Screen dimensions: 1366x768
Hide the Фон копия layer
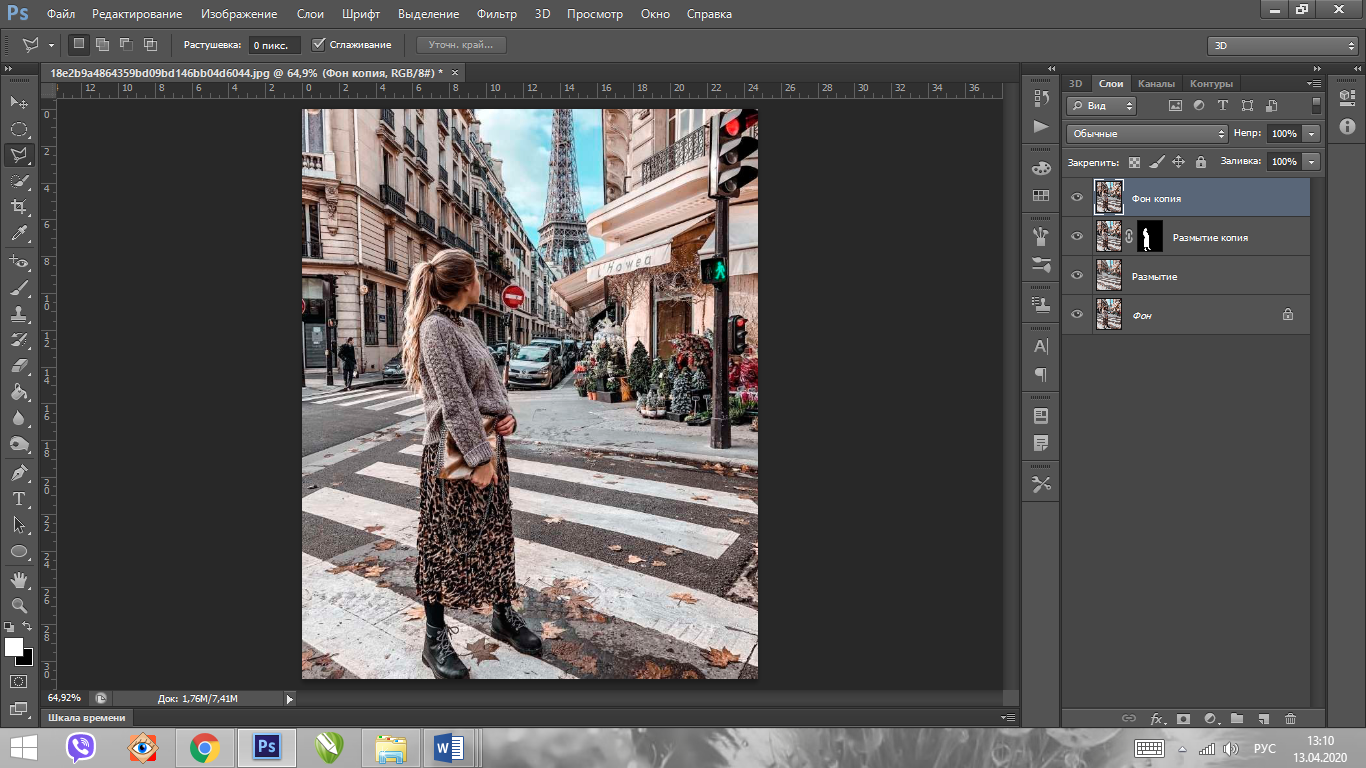(1077, 198)
